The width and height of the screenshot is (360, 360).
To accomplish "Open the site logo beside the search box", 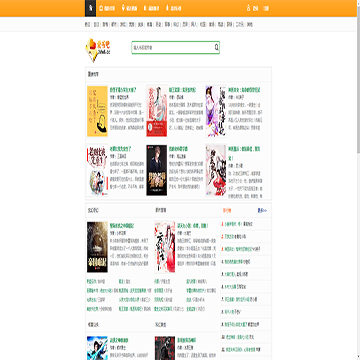I will click(98, 49).
